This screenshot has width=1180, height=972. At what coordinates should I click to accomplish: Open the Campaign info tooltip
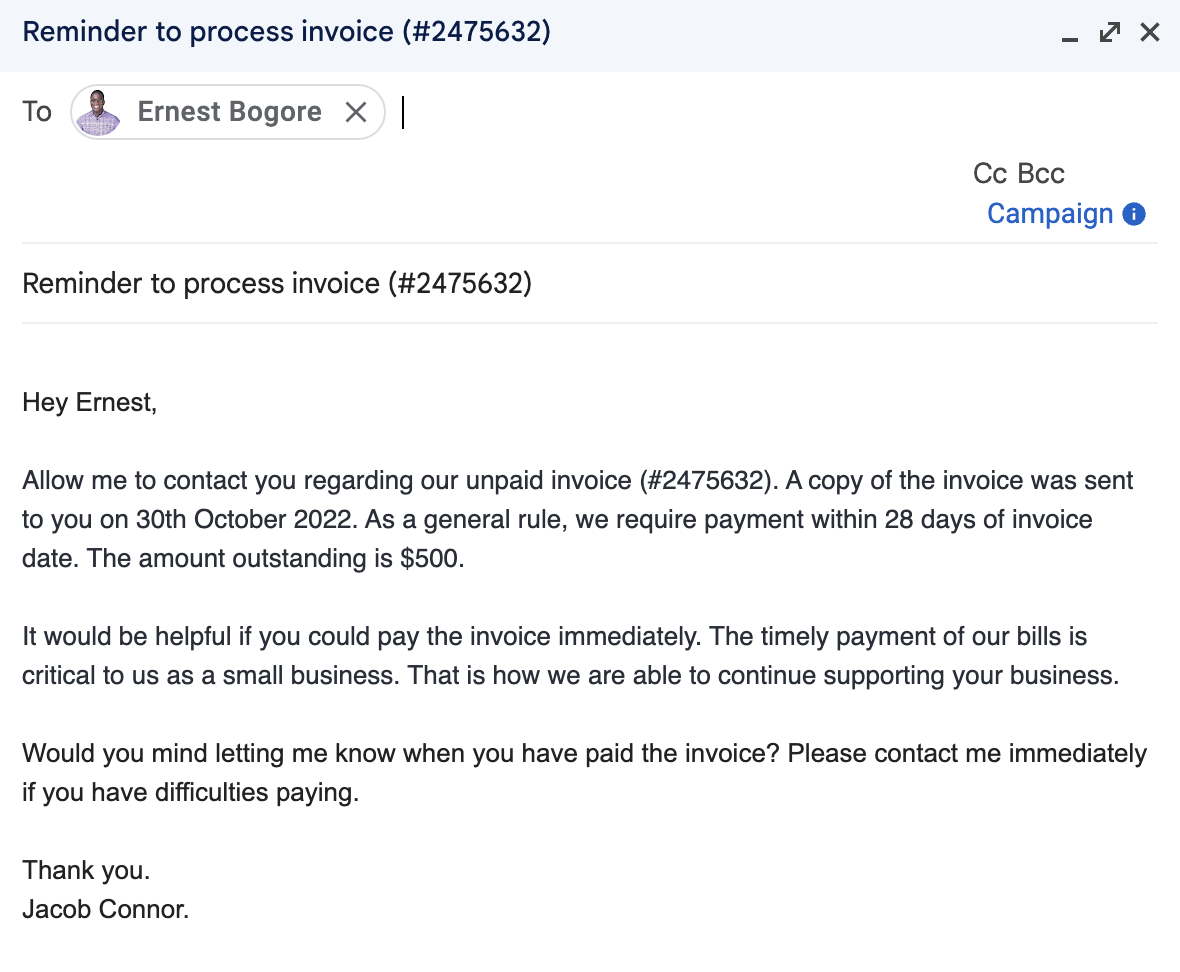(1134, 213)
